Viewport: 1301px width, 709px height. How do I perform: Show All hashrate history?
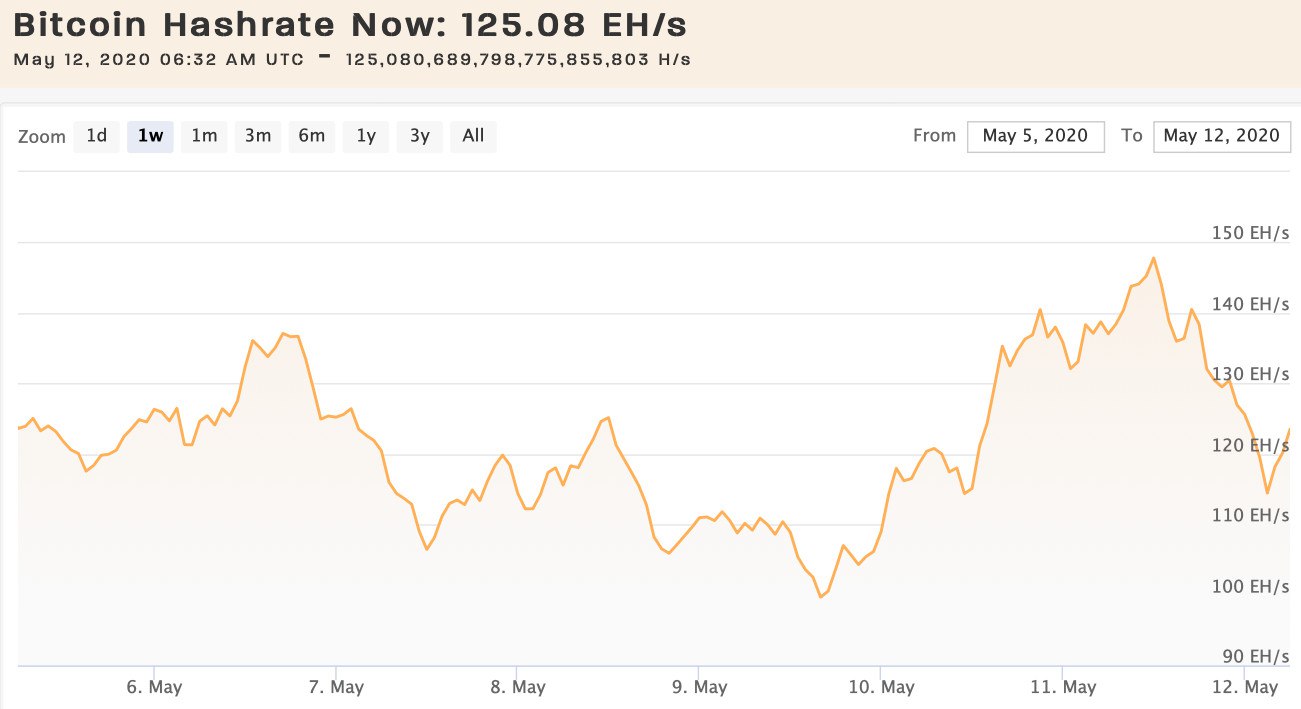point(473,136)
